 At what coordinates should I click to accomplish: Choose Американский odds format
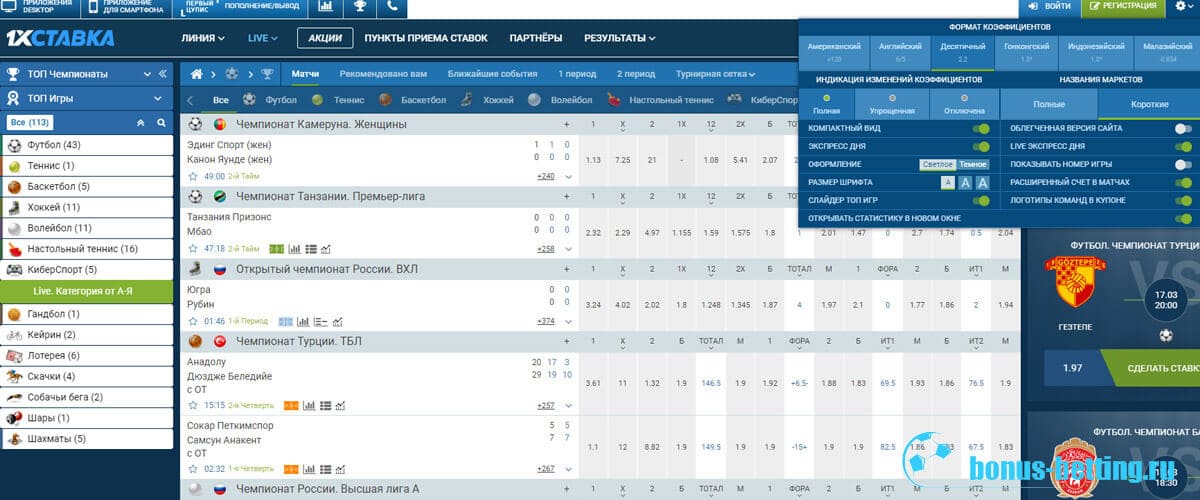pyautogui.click(x=833, y=51)
